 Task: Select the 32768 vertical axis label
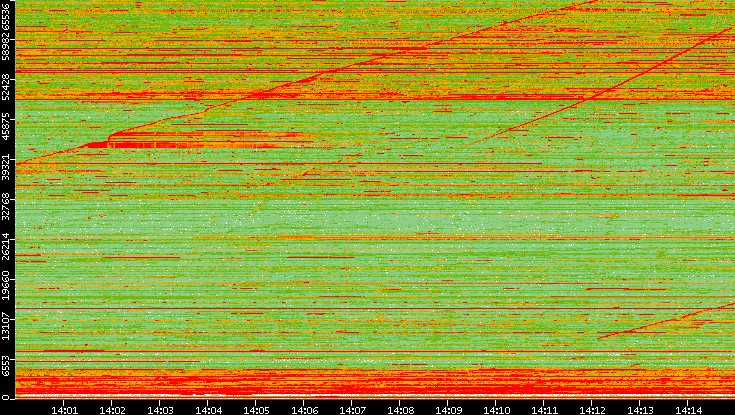7,210
